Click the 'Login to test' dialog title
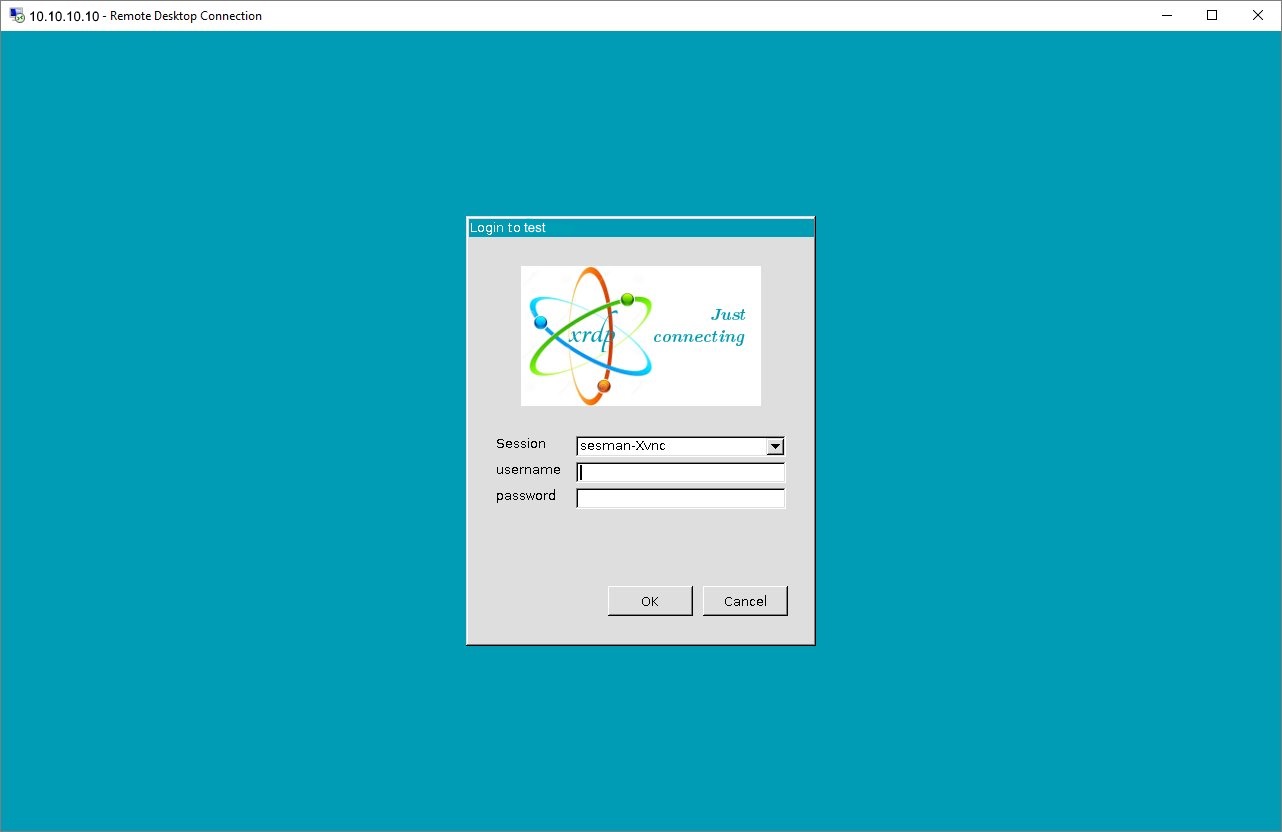This screenshot has width=1282, height=832. click(508, 228)
